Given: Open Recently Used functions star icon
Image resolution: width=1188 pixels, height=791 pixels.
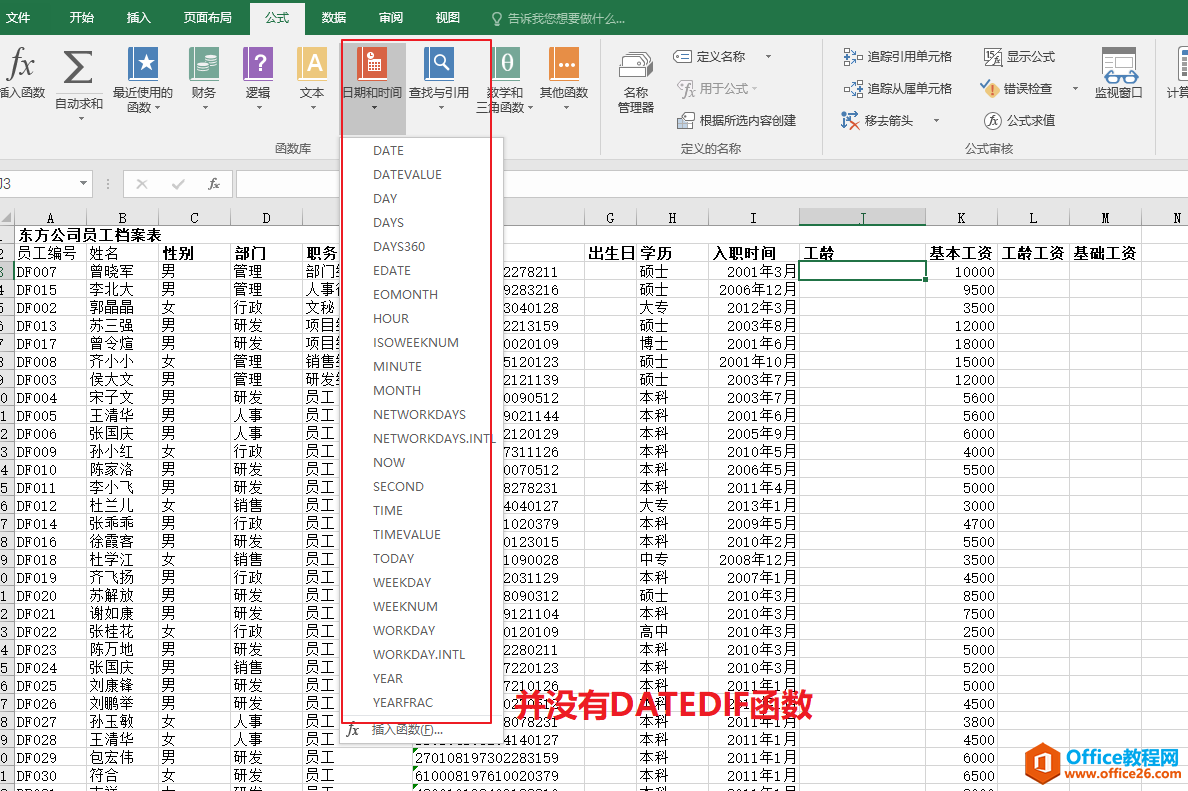Looking at the screenshot, I should click(142, 64).
